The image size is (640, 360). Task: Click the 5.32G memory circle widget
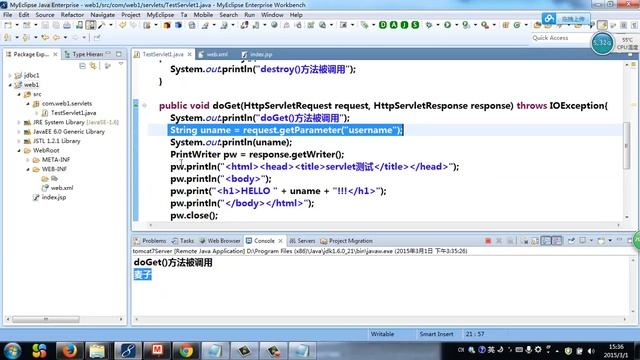tap(602, 42)
